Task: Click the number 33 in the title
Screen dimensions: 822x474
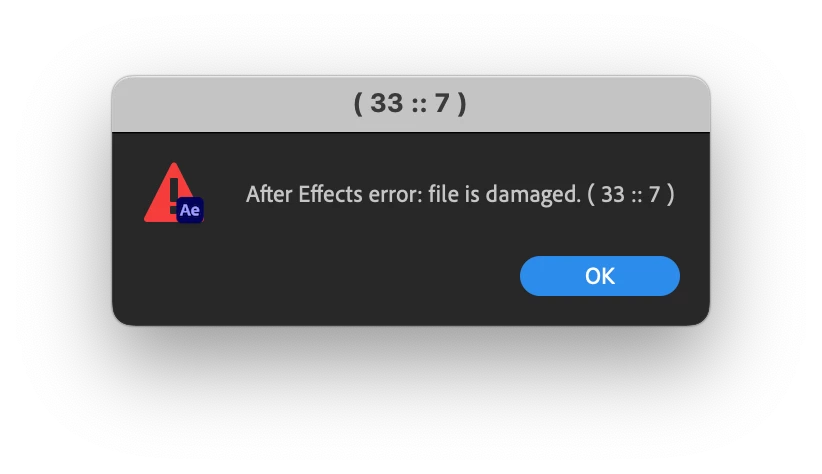Action: (387, 103)
